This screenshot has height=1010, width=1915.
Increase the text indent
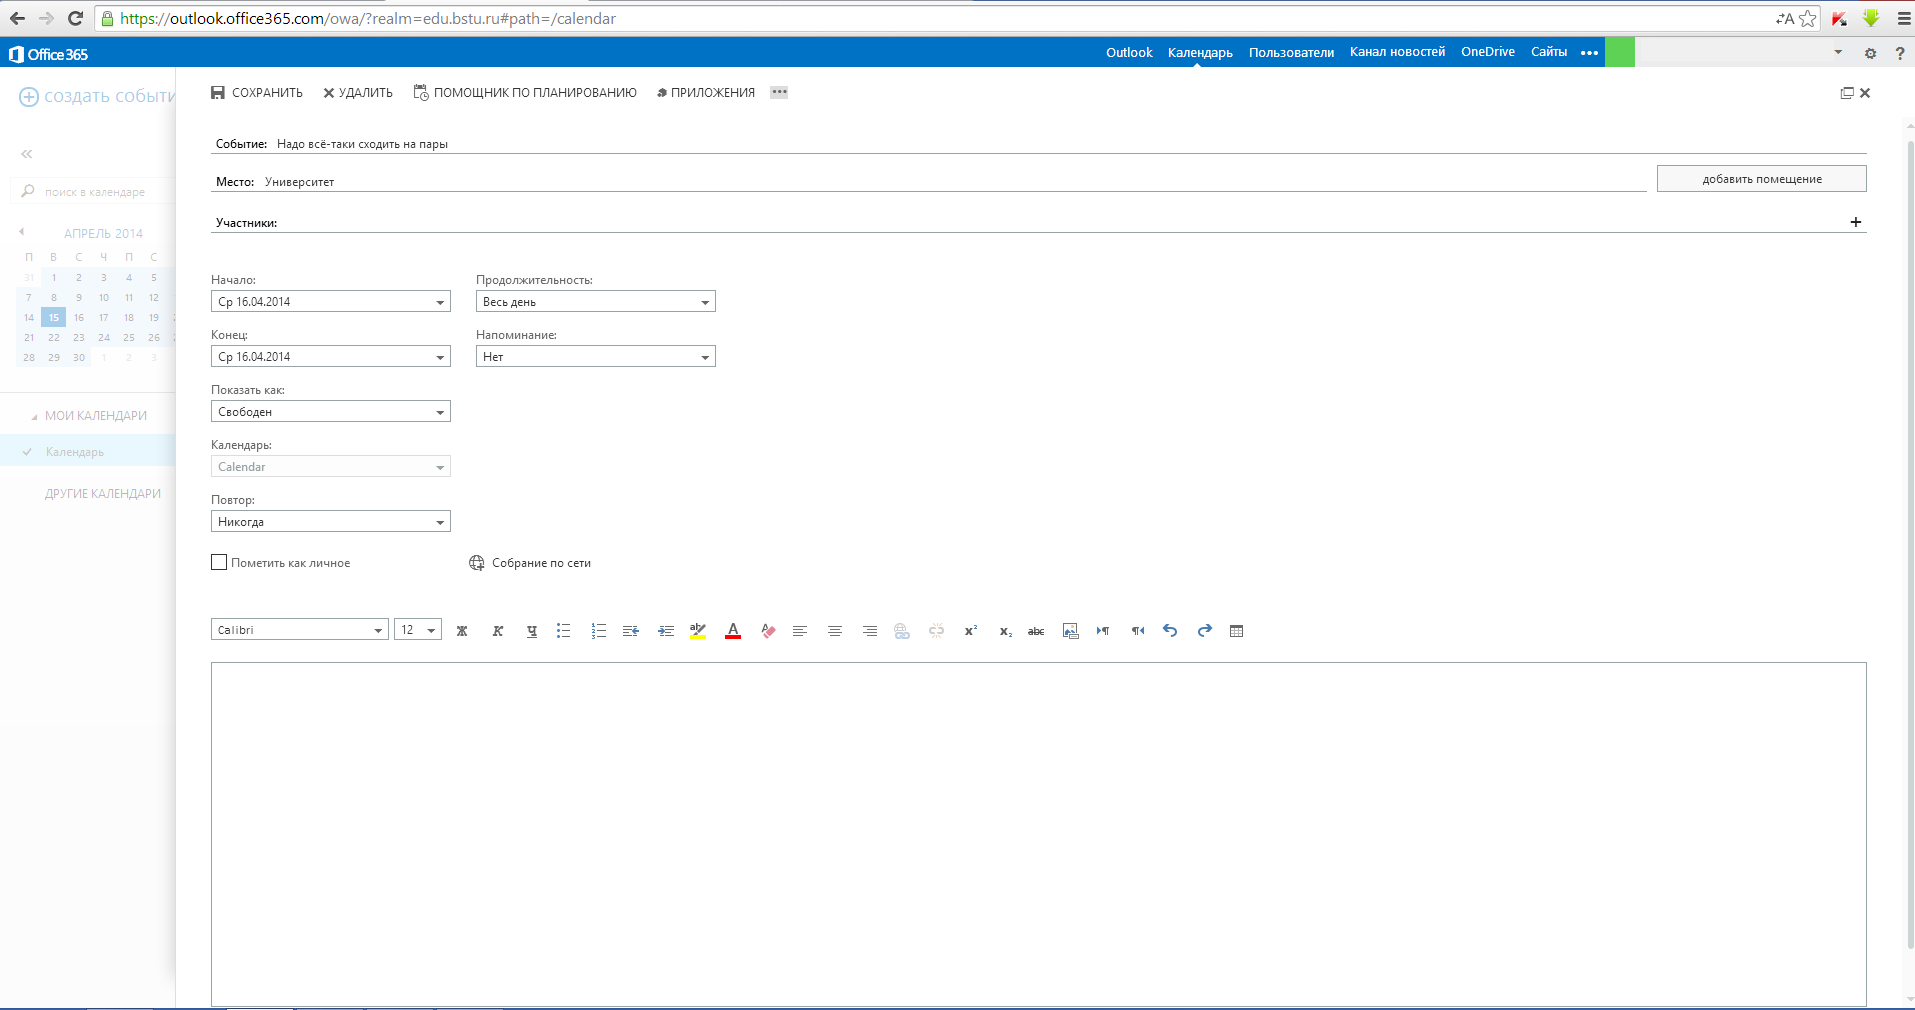click(666, 631)
